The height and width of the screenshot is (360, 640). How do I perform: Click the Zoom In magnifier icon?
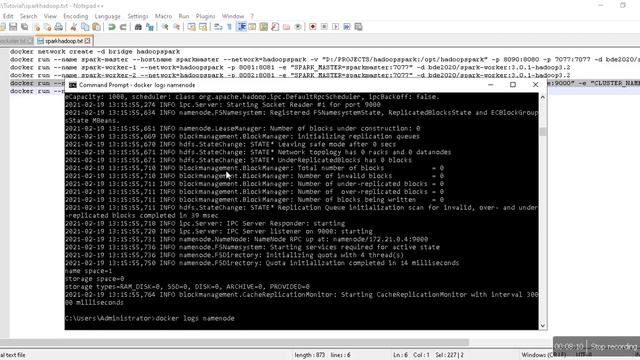(165, 27)
